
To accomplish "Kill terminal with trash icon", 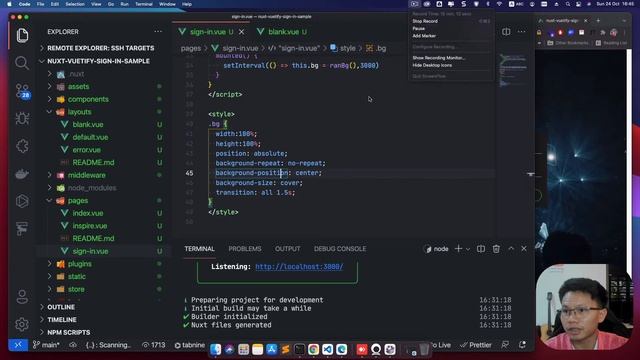I will click(x=496, y=249).
